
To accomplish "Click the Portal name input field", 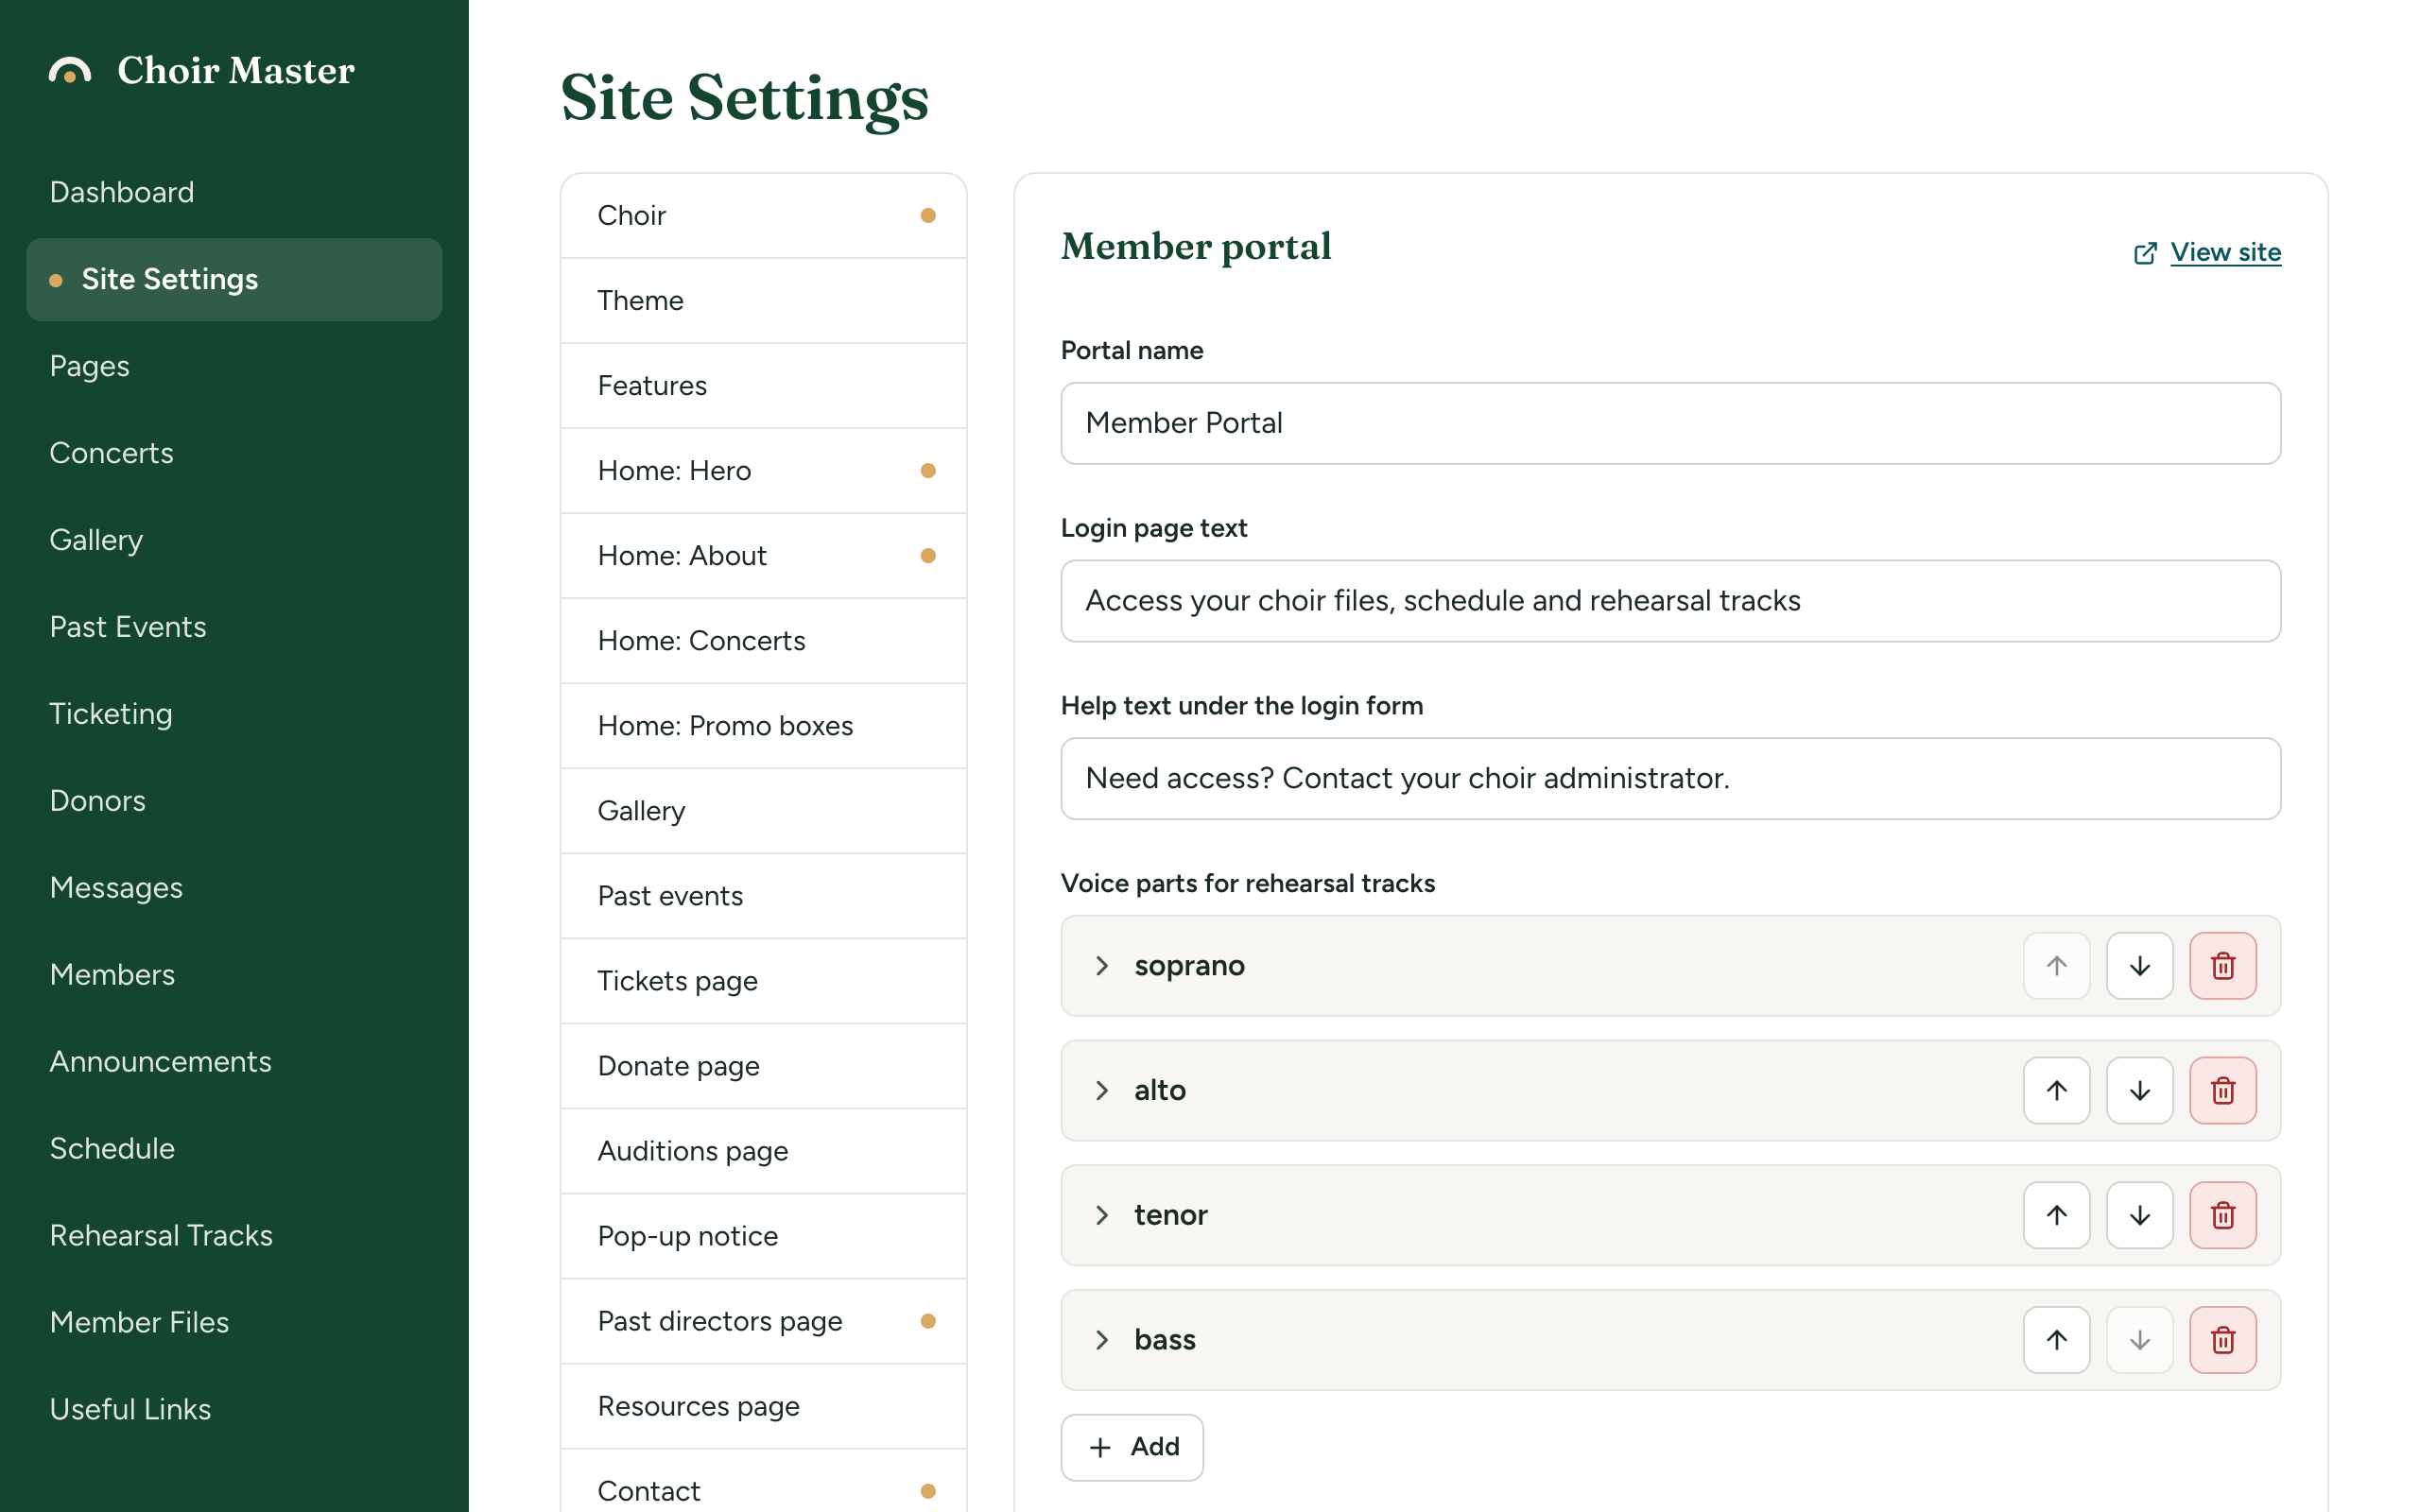I will [1670, 423].
